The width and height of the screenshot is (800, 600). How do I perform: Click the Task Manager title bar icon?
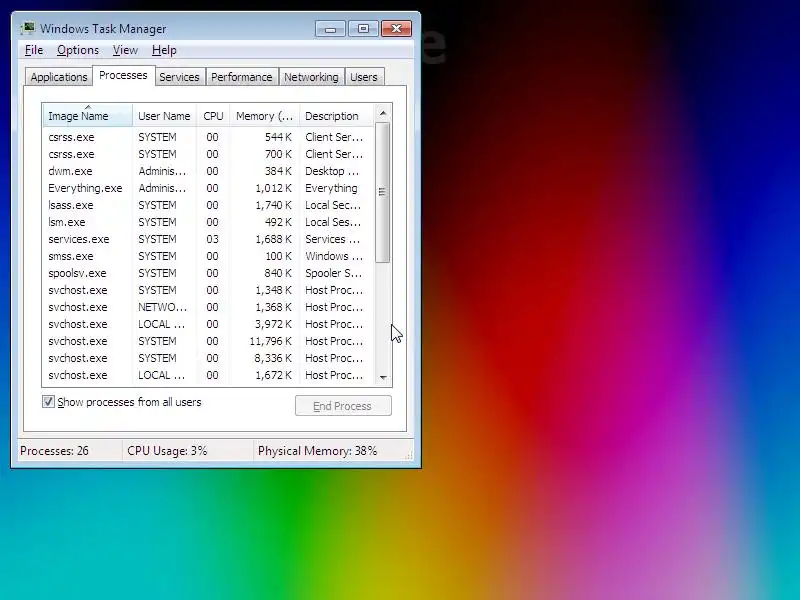[28, 28]
